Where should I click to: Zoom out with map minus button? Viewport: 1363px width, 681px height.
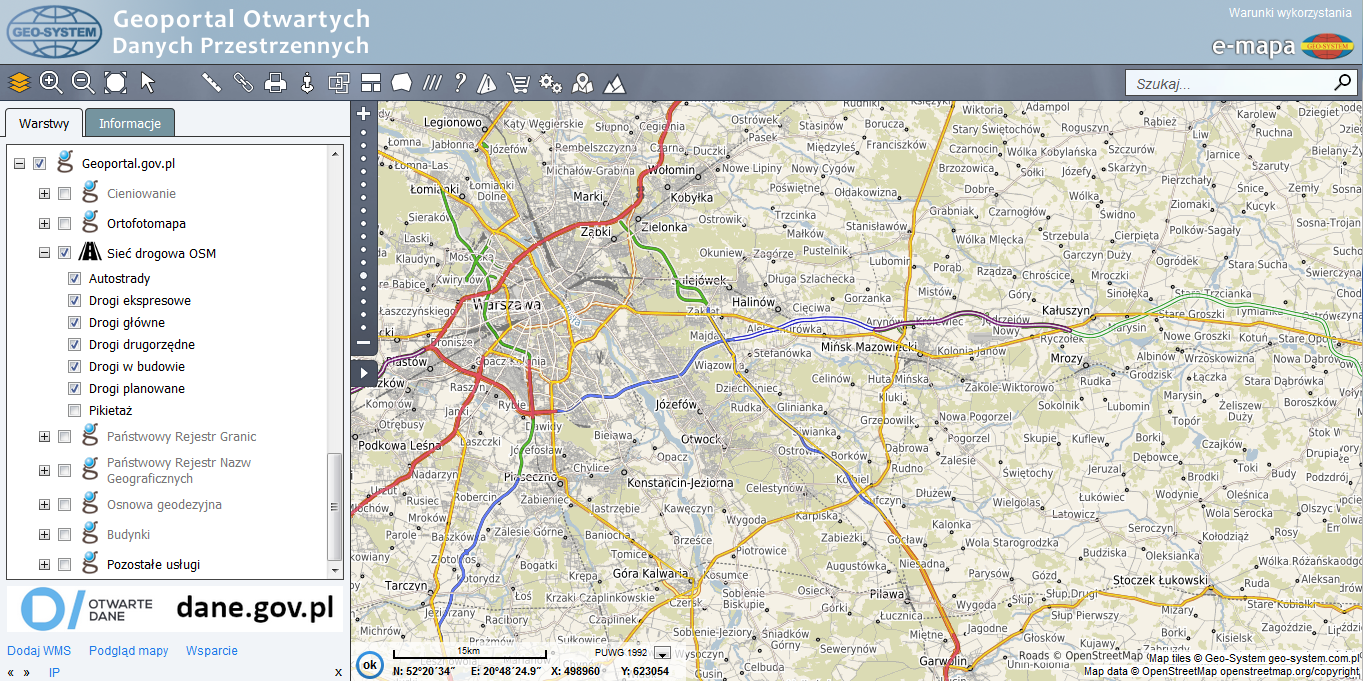[x=363, y=342]
